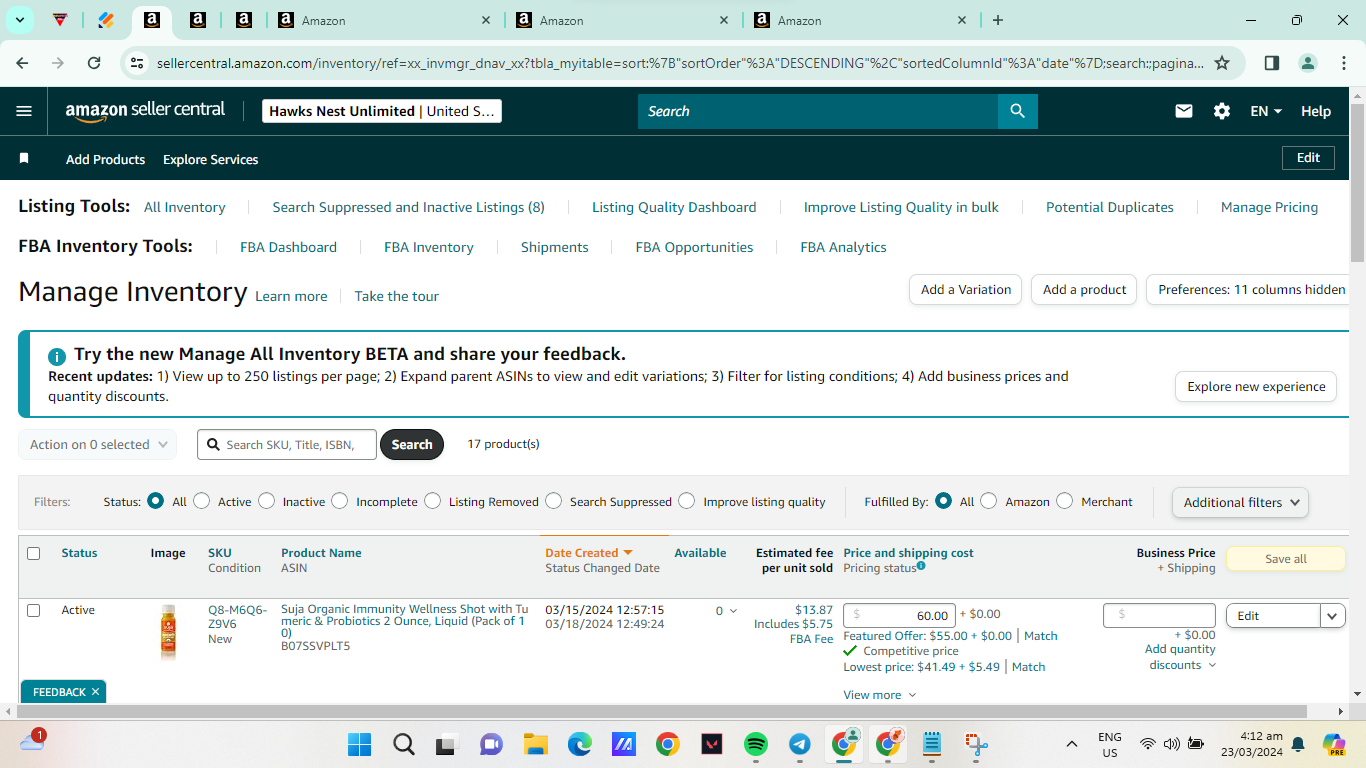Click the info icon in the BETA banner

(57, 356)
